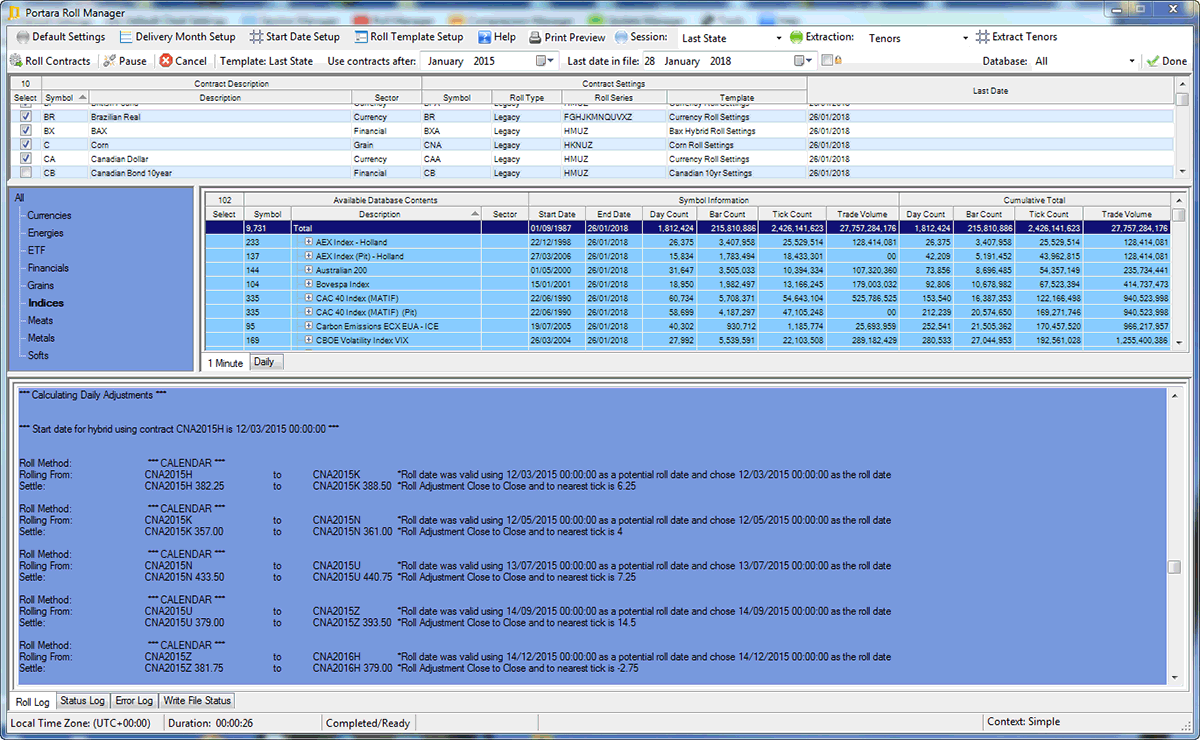Screen dimensions: 1200x740
Task: Select Softs in the sector tree
Action: click(38, 355)
